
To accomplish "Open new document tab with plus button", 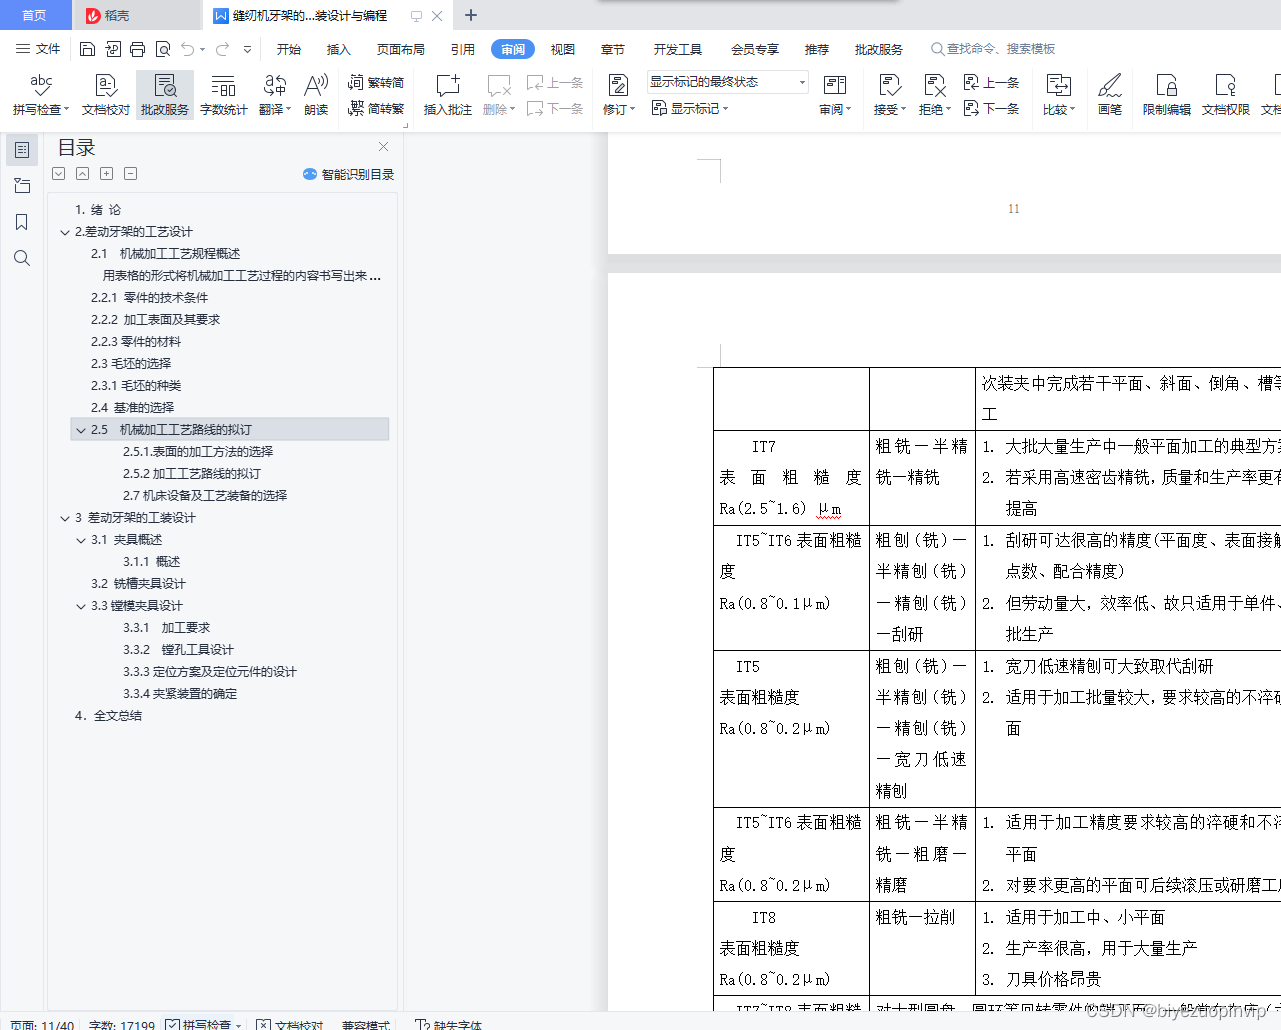I will click(x=471, y=15).
